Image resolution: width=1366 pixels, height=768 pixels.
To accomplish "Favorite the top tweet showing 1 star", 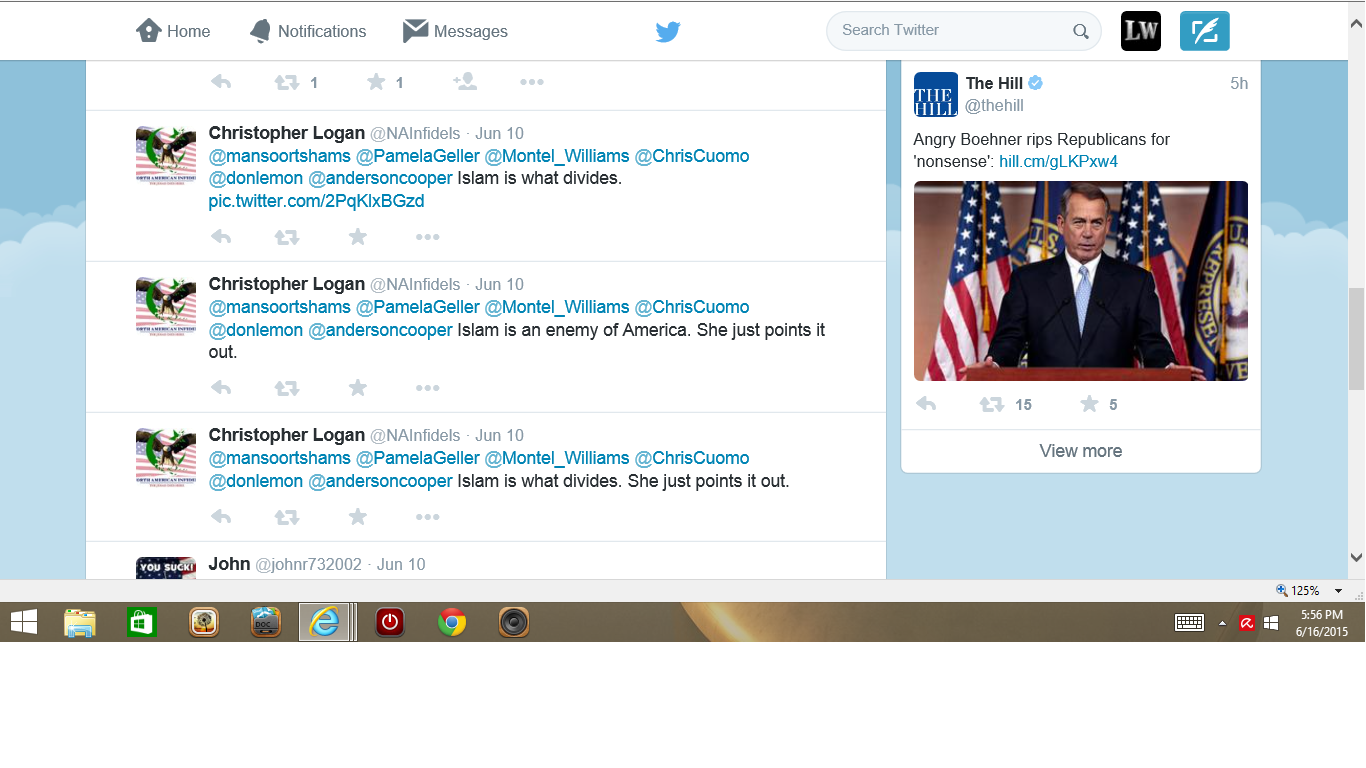I will tap(376, 82).
